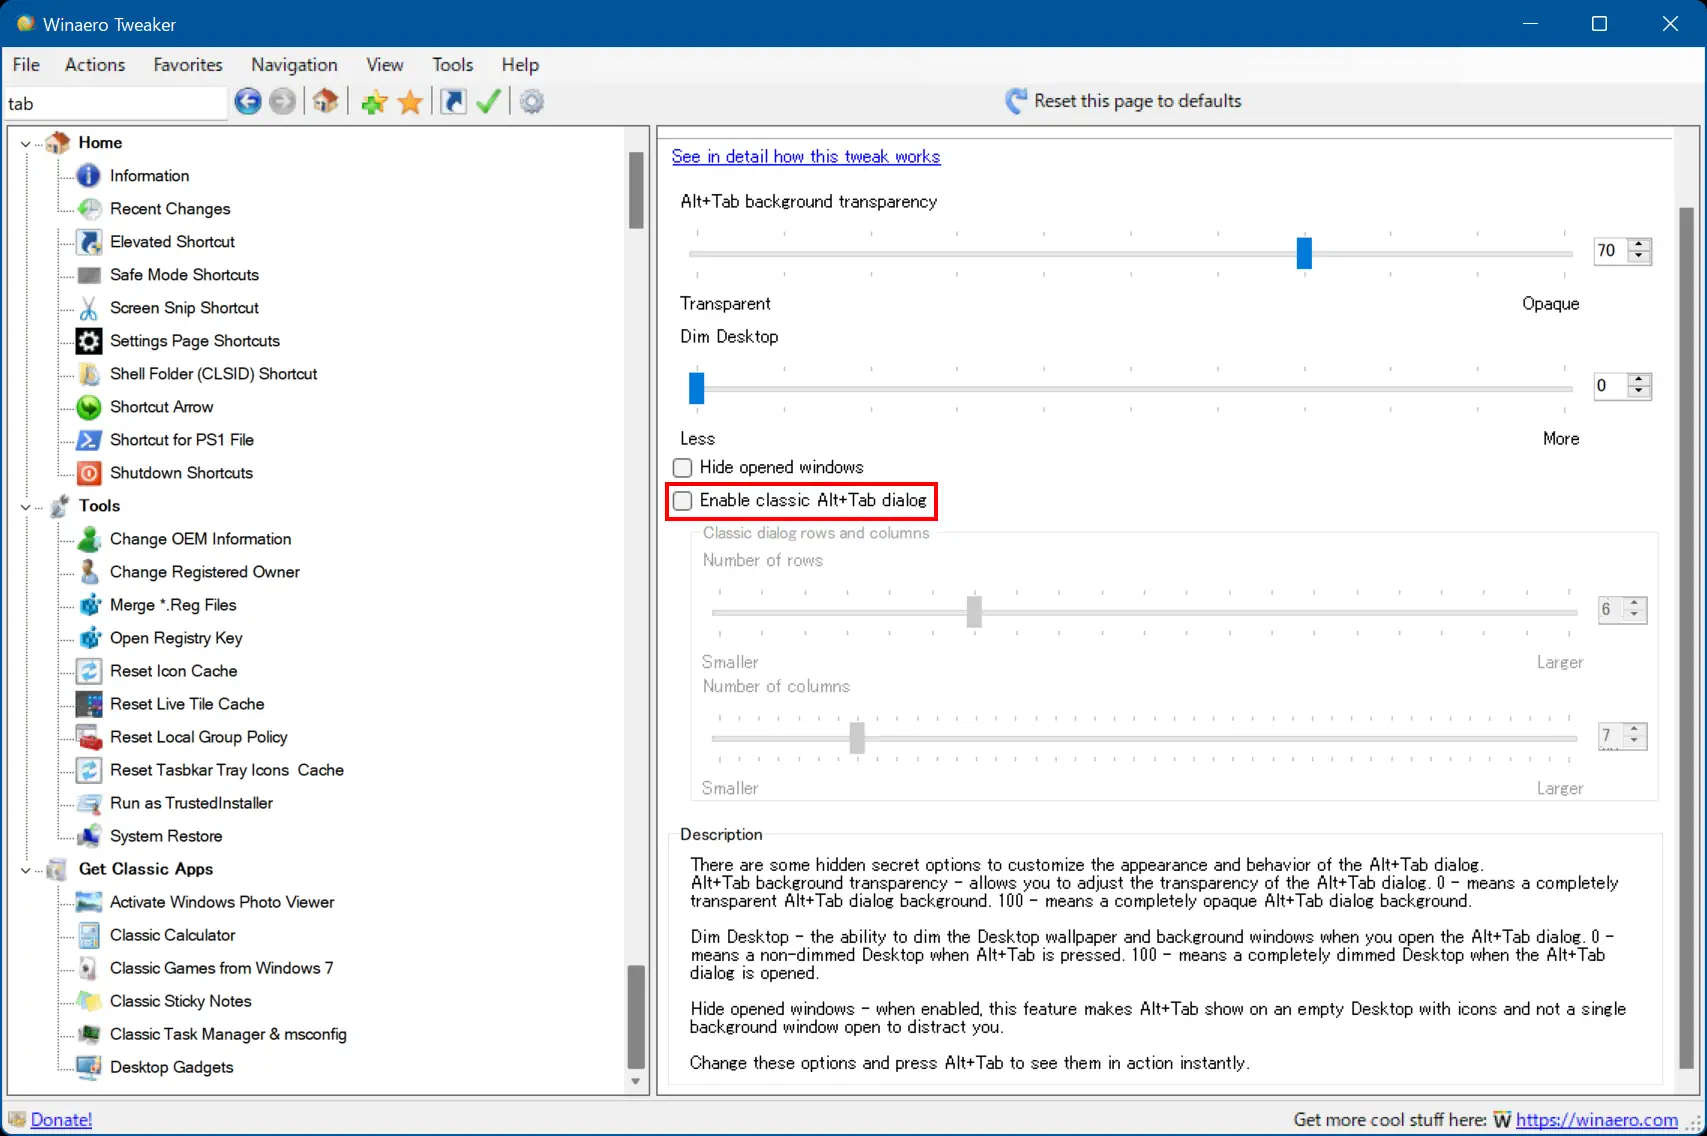Image resolution: width=1707 pixels, height=1136 pixels.
Task: Click the Elevated Shortcut icon
Action: 89,242
